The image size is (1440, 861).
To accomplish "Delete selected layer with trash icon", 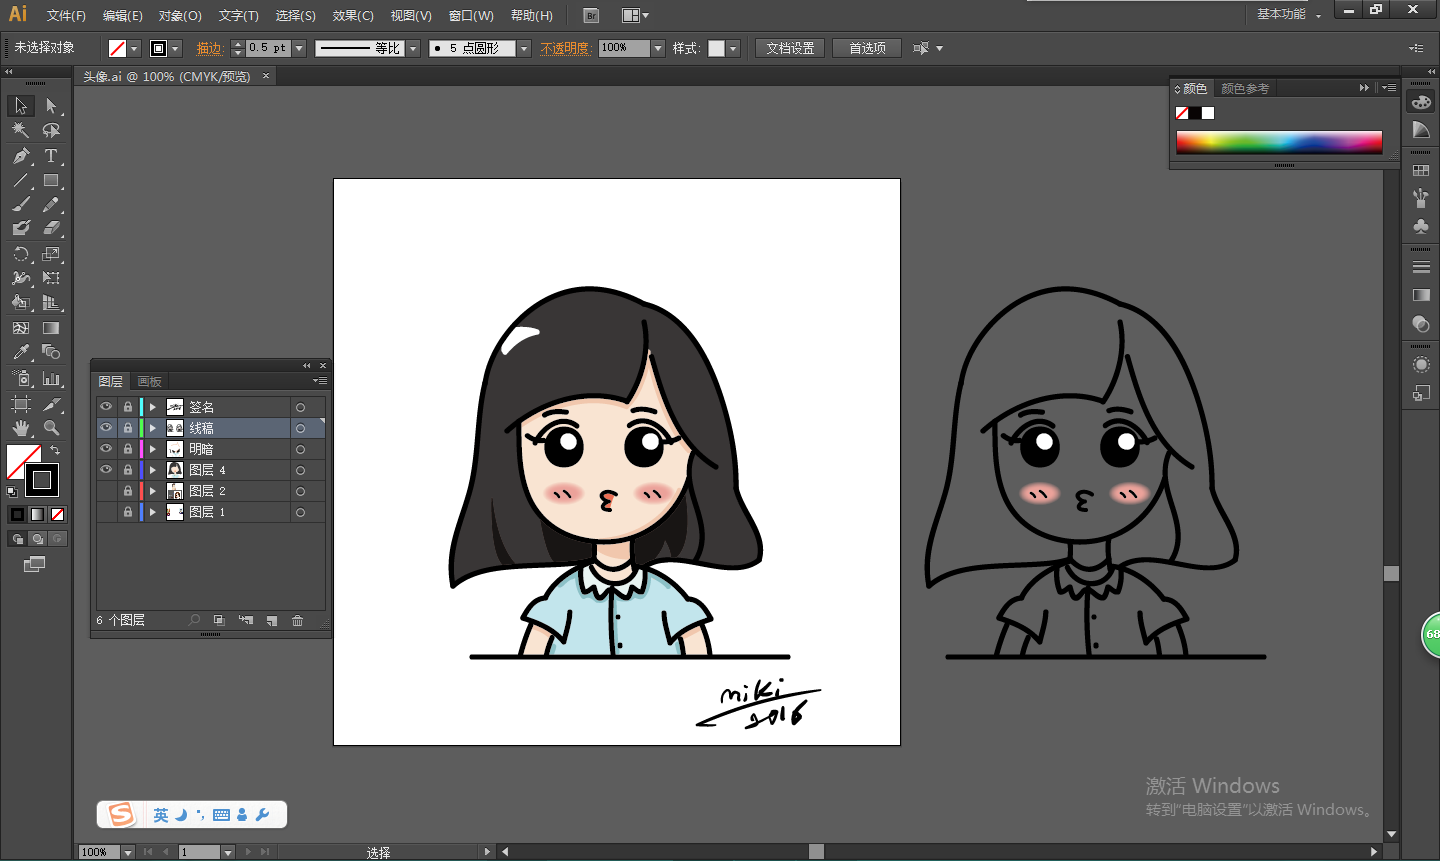I will [x=297, y=621].
